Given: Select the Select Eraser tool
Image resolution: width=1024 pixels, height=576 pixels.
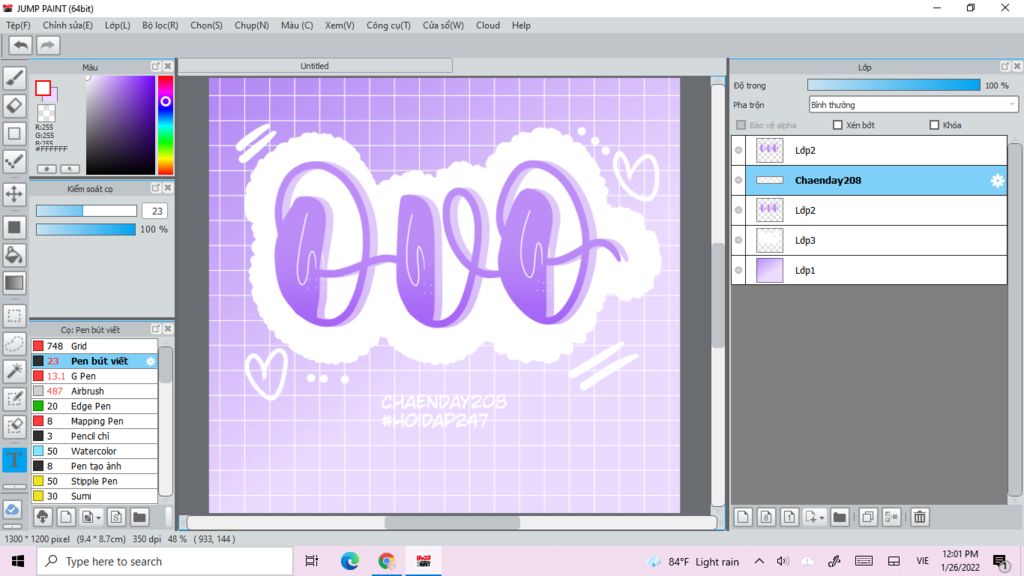Looking at the screenshot, I should coord(14,427).
